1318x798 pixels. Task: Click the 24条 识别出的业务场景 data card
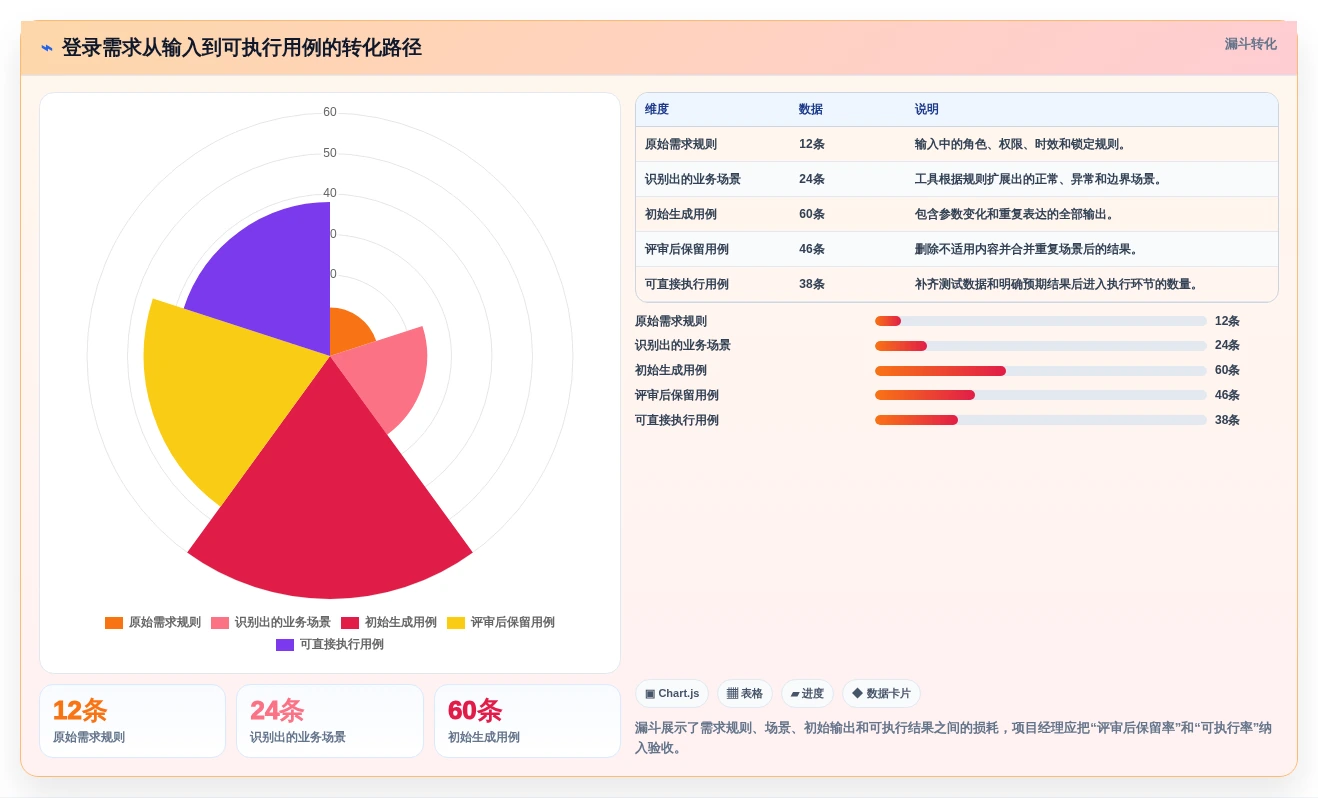coord(330,721)
